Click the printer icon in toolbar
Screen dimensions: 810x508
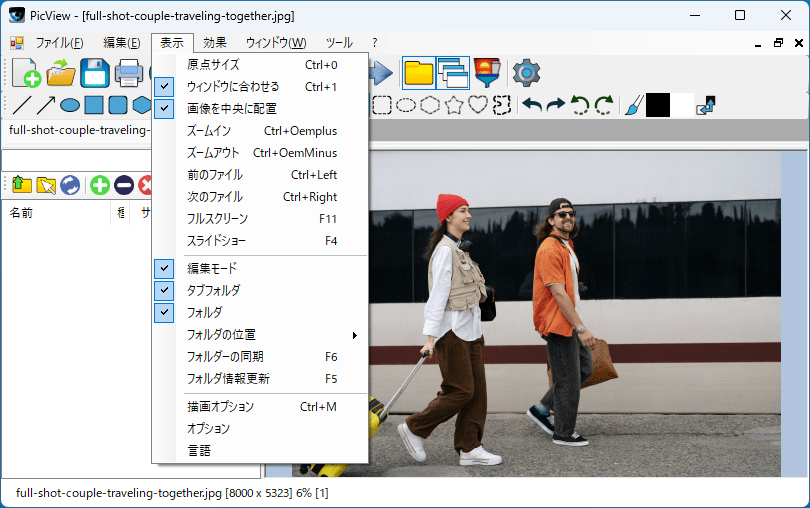pos(129,73)
